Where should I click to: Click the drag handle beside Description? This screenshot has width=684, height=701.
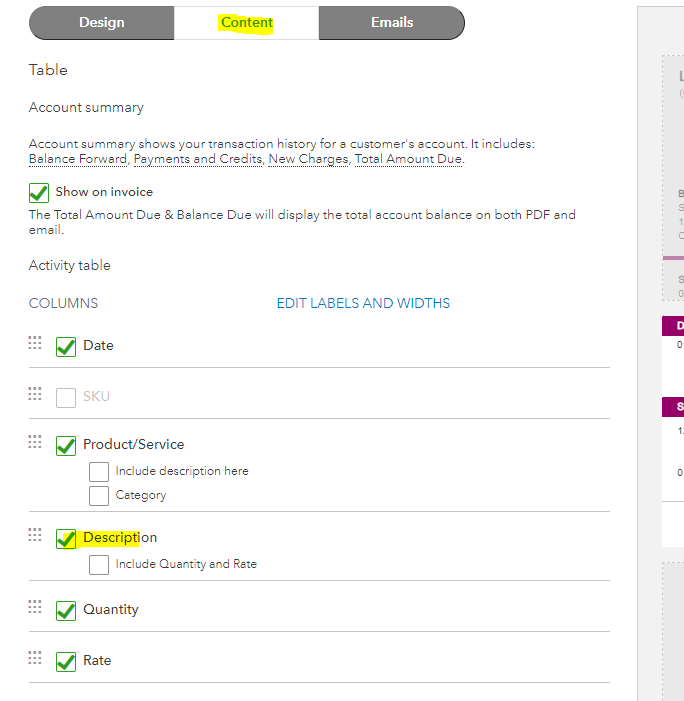pos(35,535)
